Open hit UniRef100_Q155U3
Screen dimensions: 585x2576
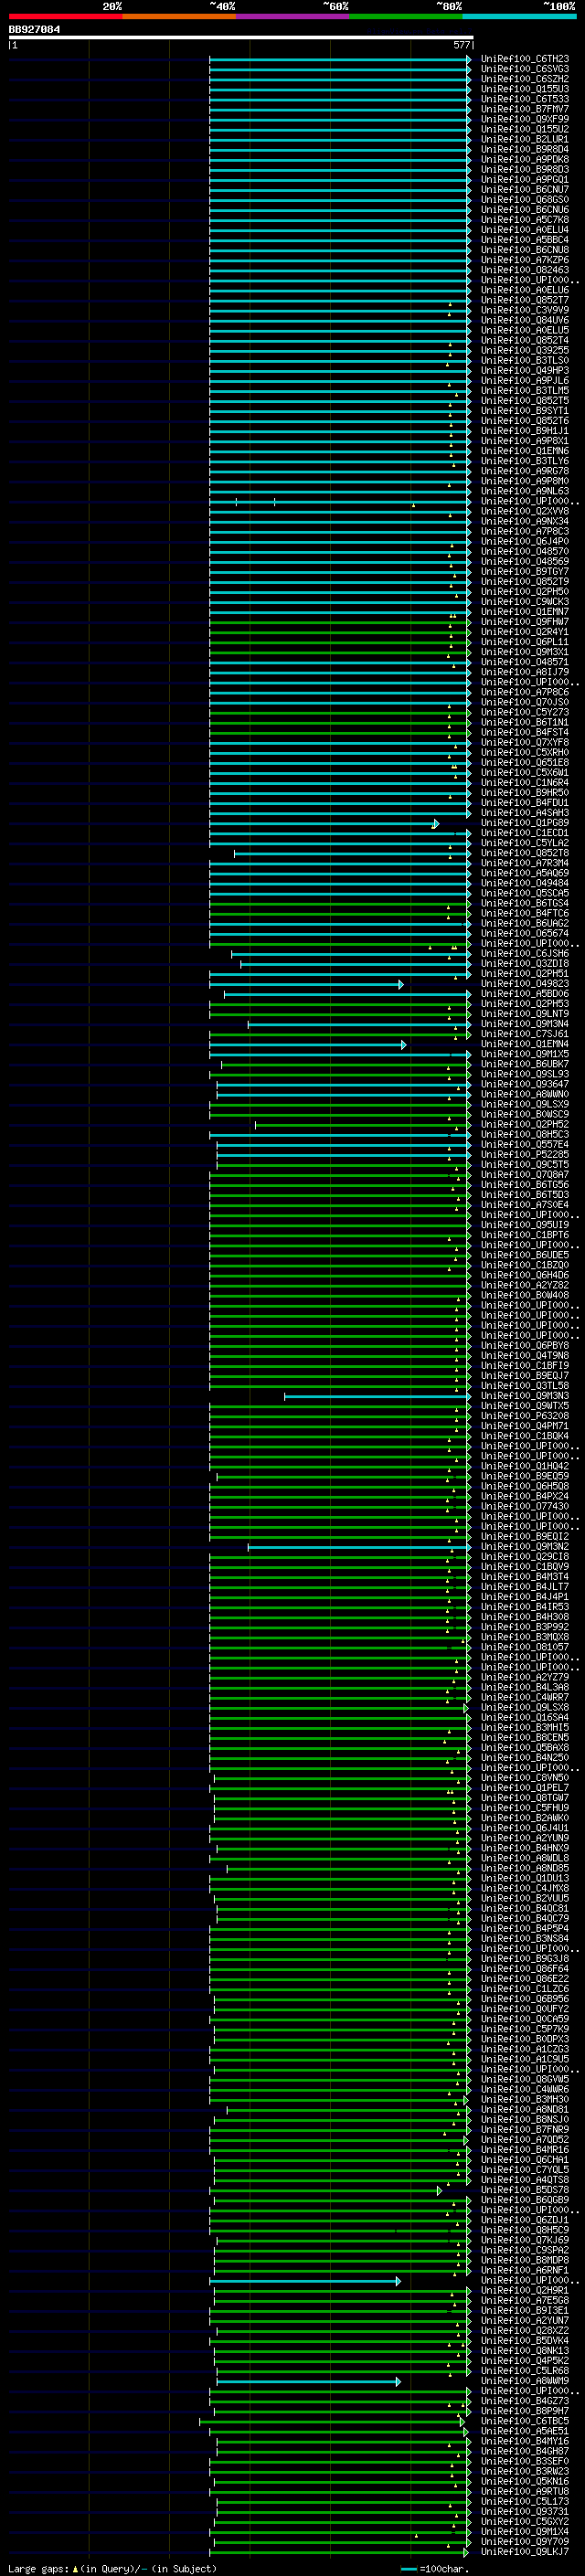click(524, 89)
